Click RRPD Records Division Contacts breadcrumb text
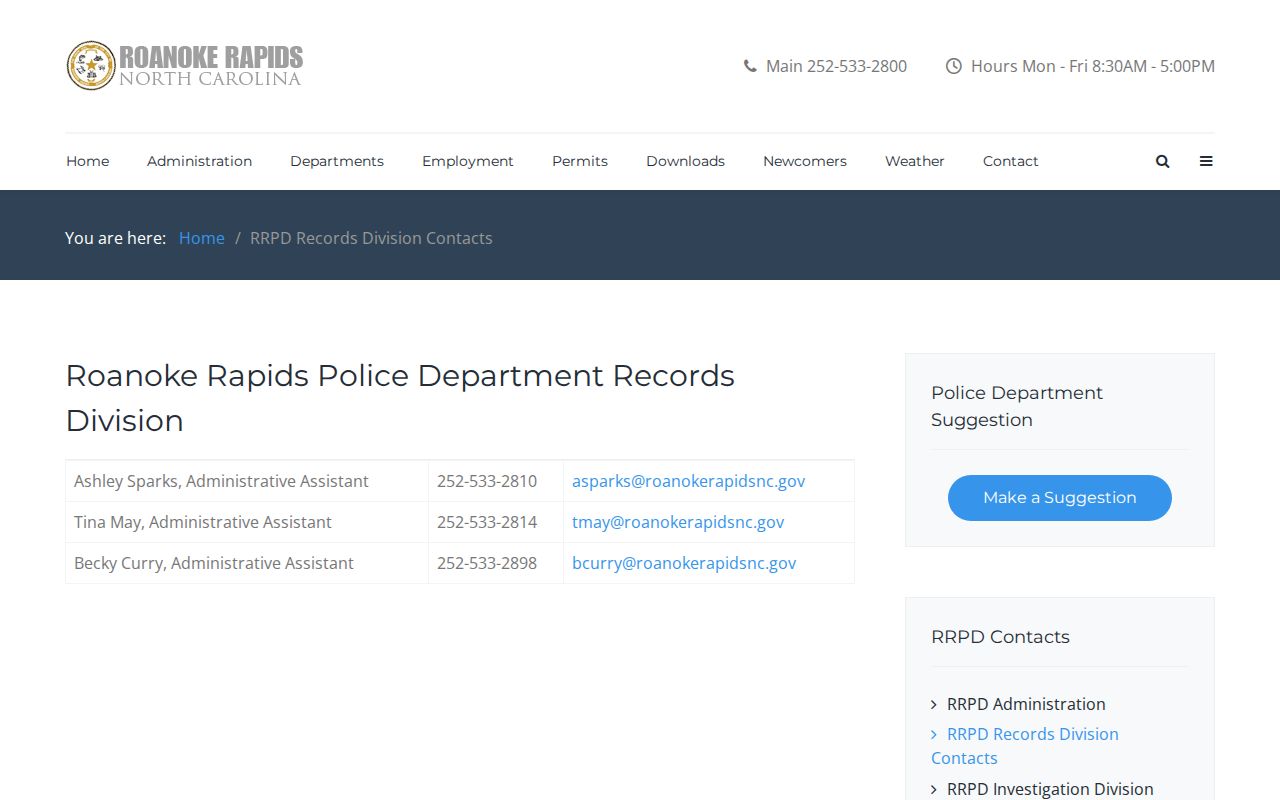Viewport: 1280px width, 800px height. click(371, 238)
